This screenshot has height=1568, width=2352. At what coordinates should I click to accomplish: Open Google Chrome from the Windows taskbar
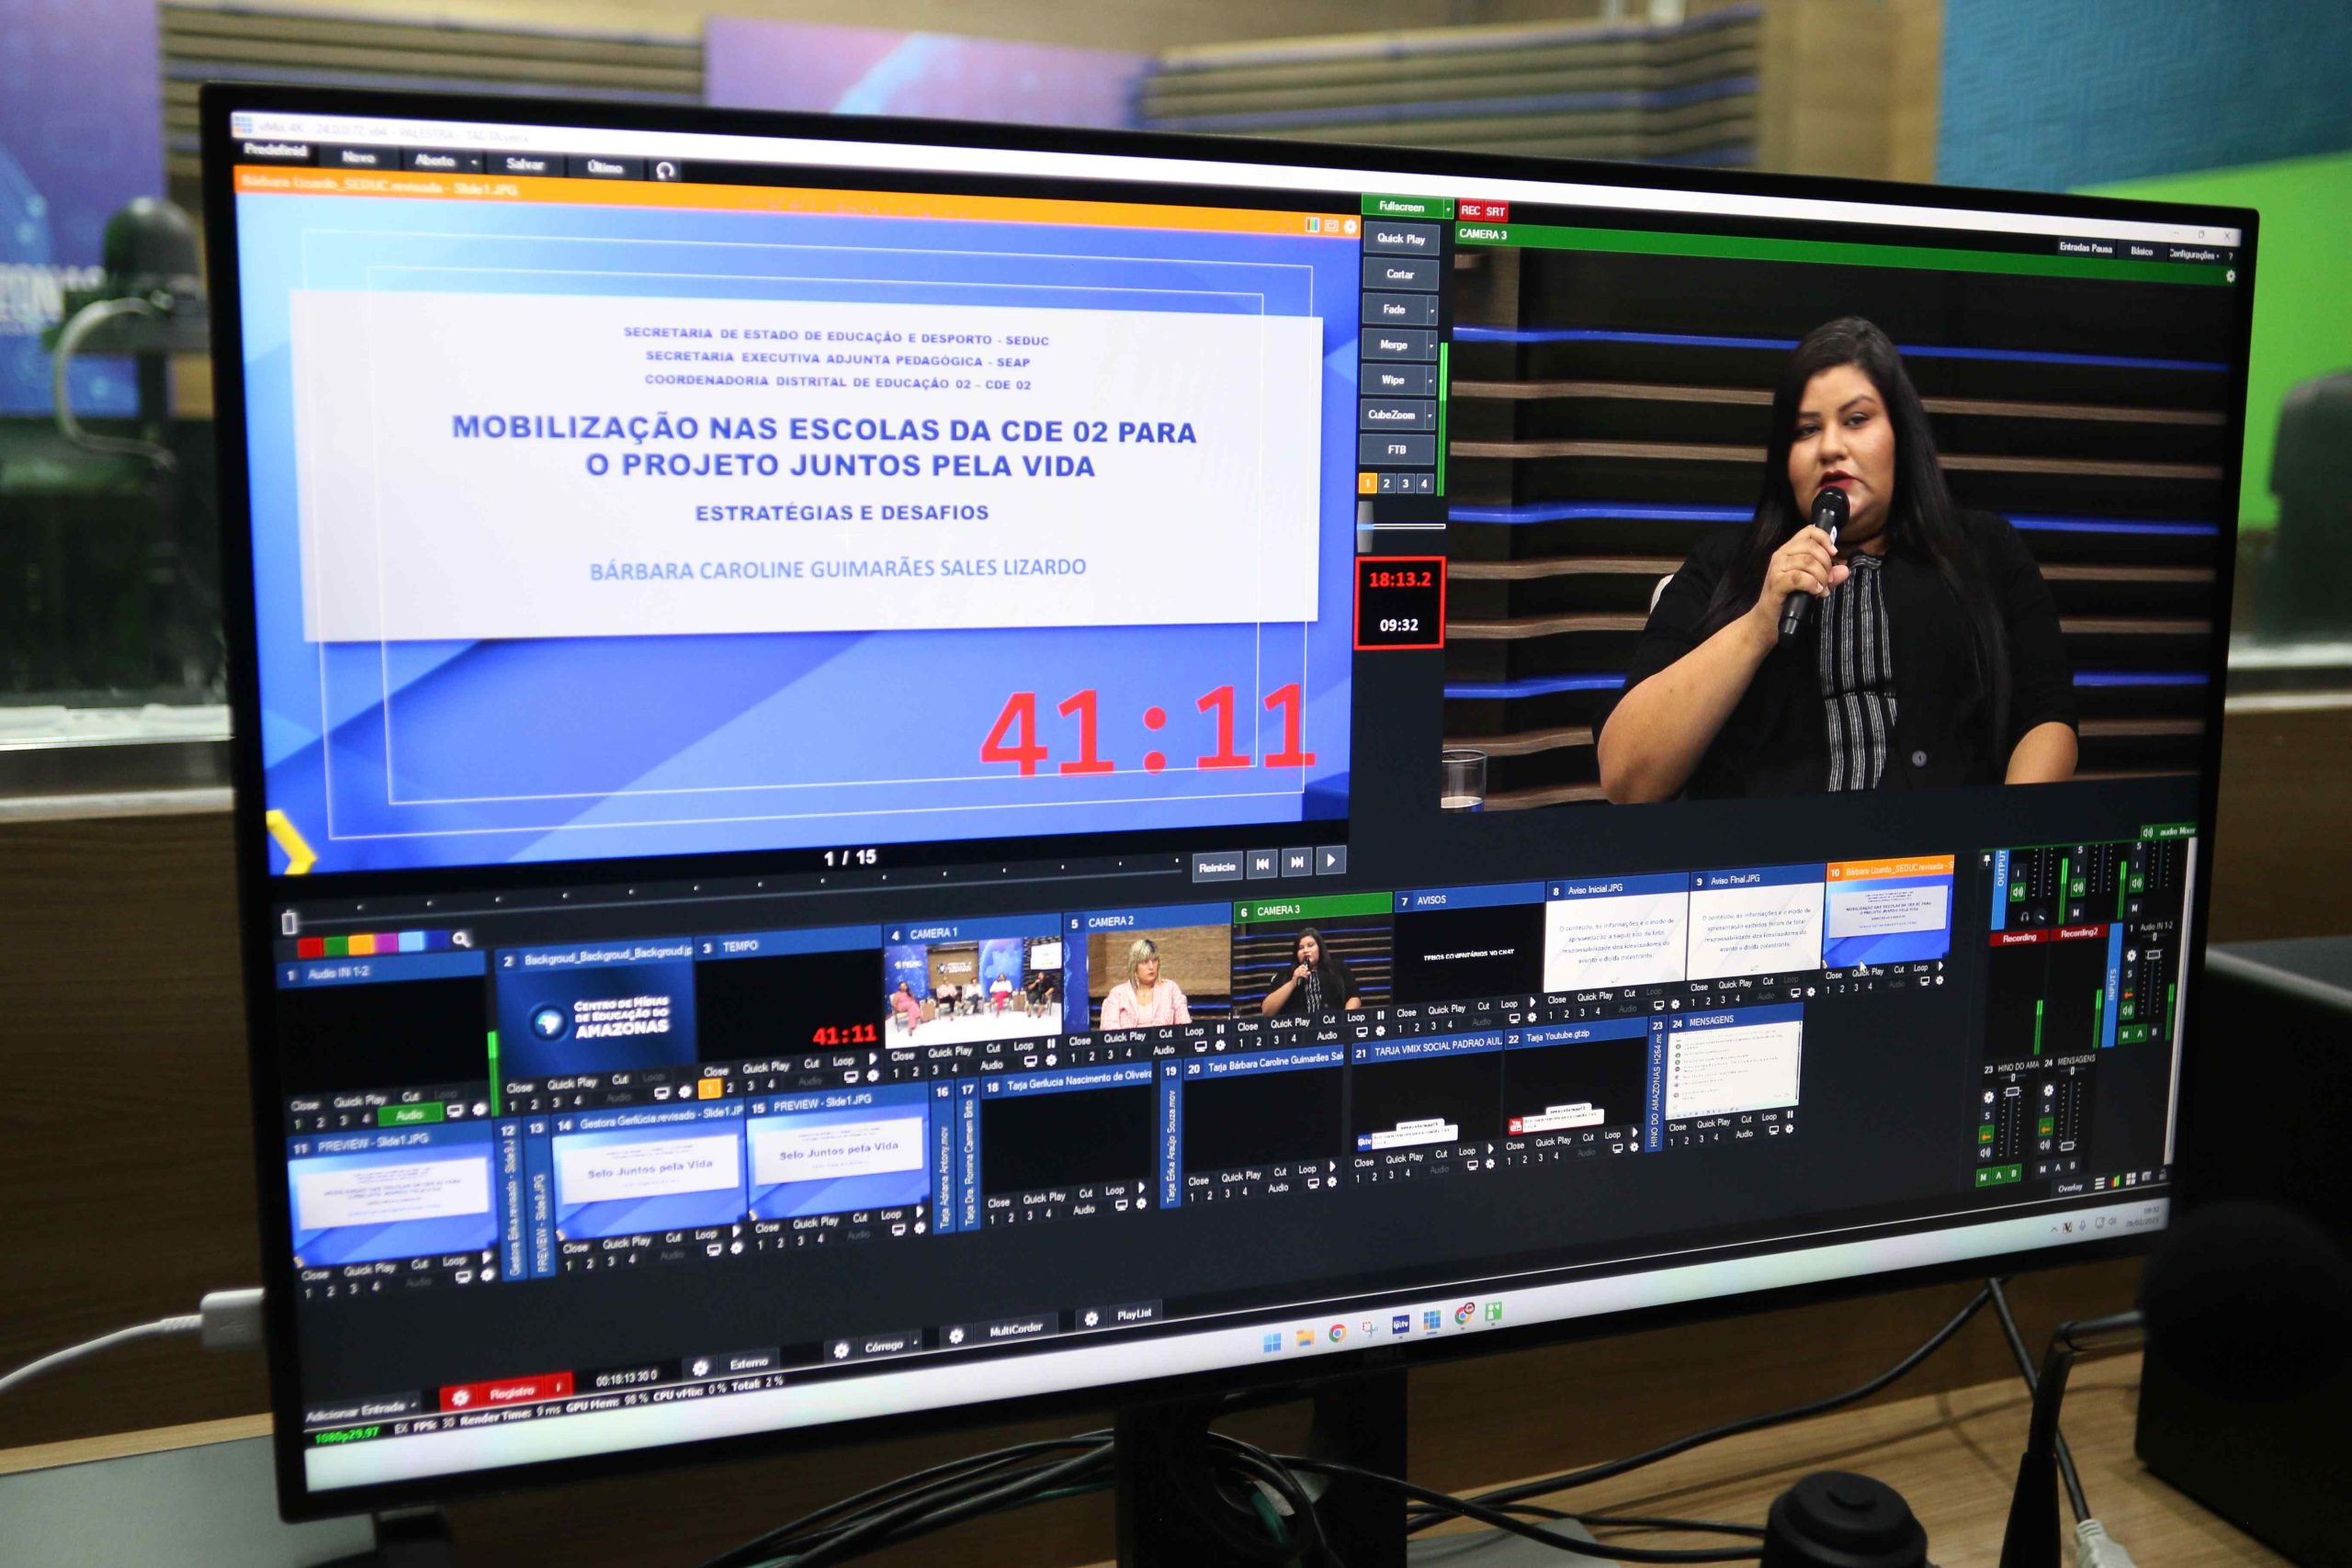pos(1337,1333)
